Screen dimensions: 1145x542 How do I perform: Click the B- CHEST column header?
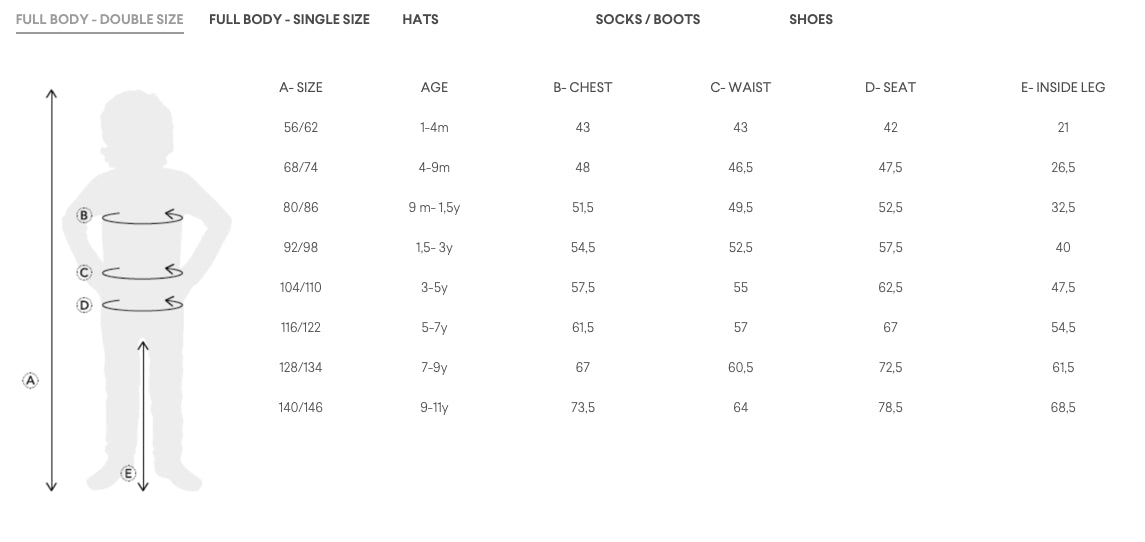(582, 87)
